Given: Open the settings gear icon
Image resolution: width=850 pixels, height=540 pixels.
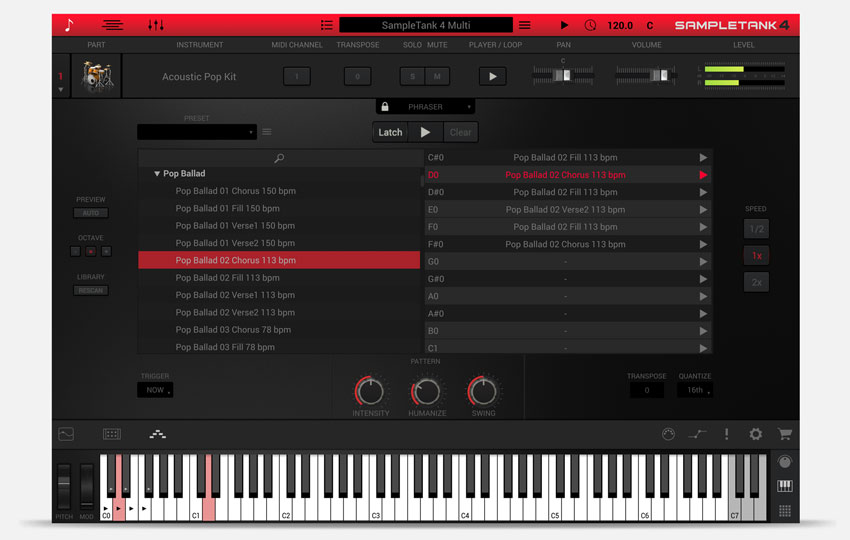Looking at the screenshot, I should (x=755, y=434).
